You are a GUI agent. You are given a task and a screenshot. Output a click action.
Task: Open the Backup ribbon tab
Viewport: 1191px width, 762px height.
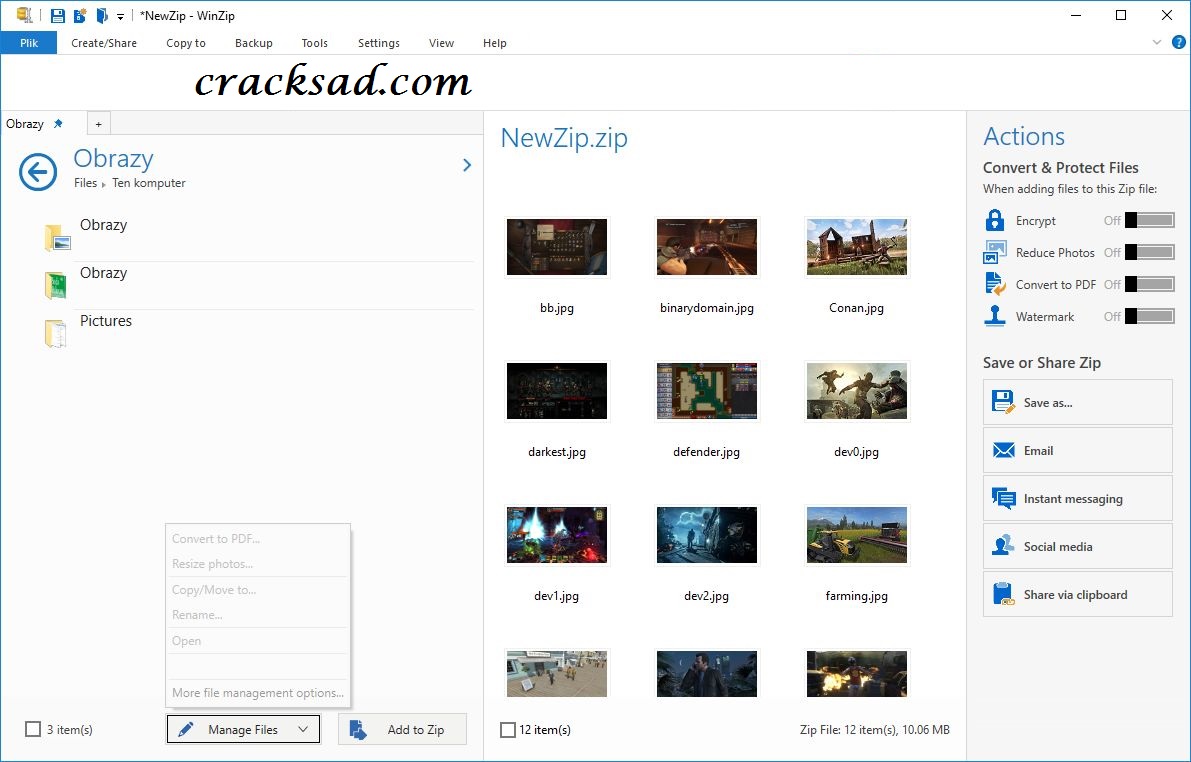pyautogui.click(x=254, y=43)
